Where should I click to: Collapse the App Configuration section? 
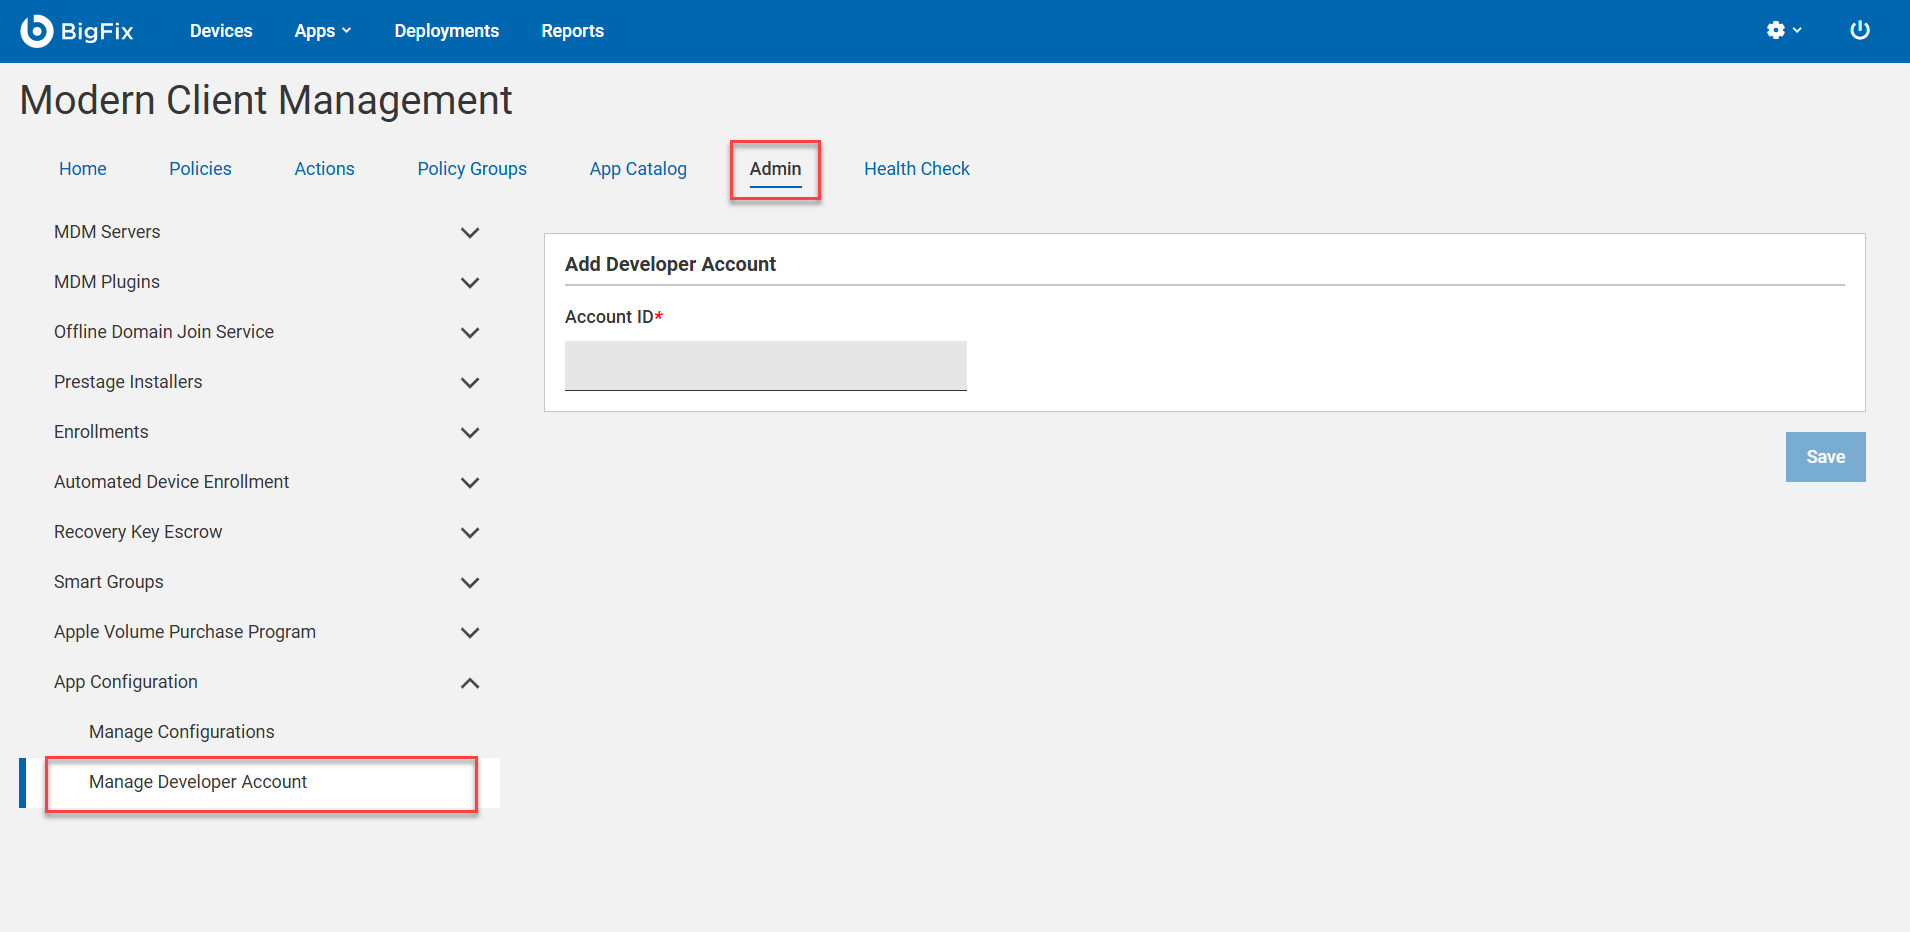[x=470, y=683]
